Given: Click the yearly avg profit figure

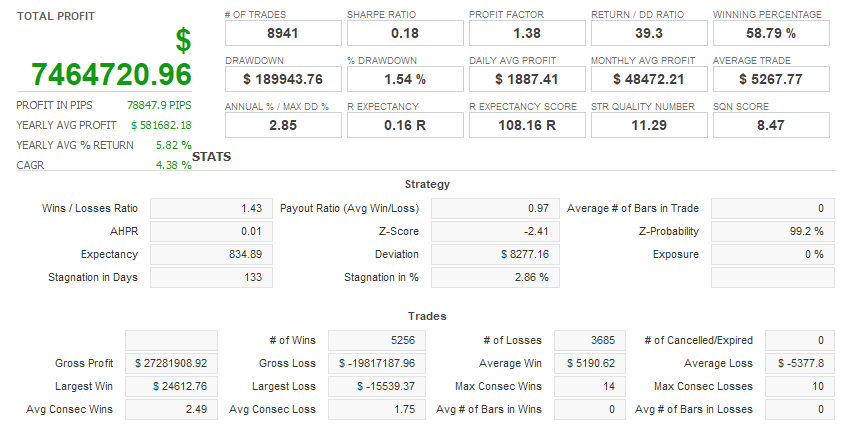Looking at the screenshot, I should coord(161,125).
